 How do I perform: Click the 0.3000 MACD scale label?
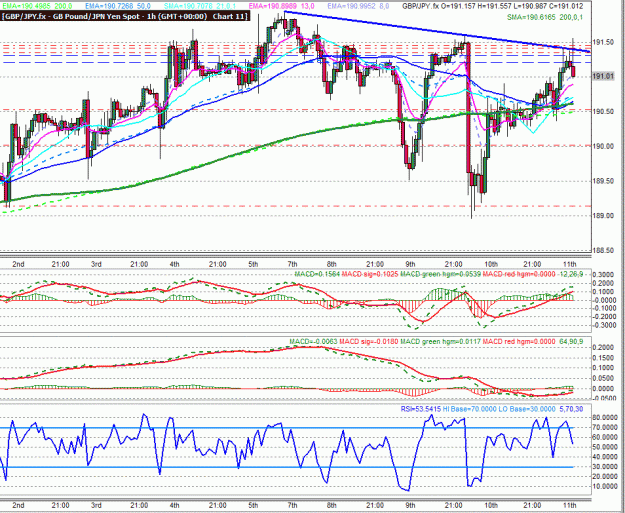tap(603, 275)
